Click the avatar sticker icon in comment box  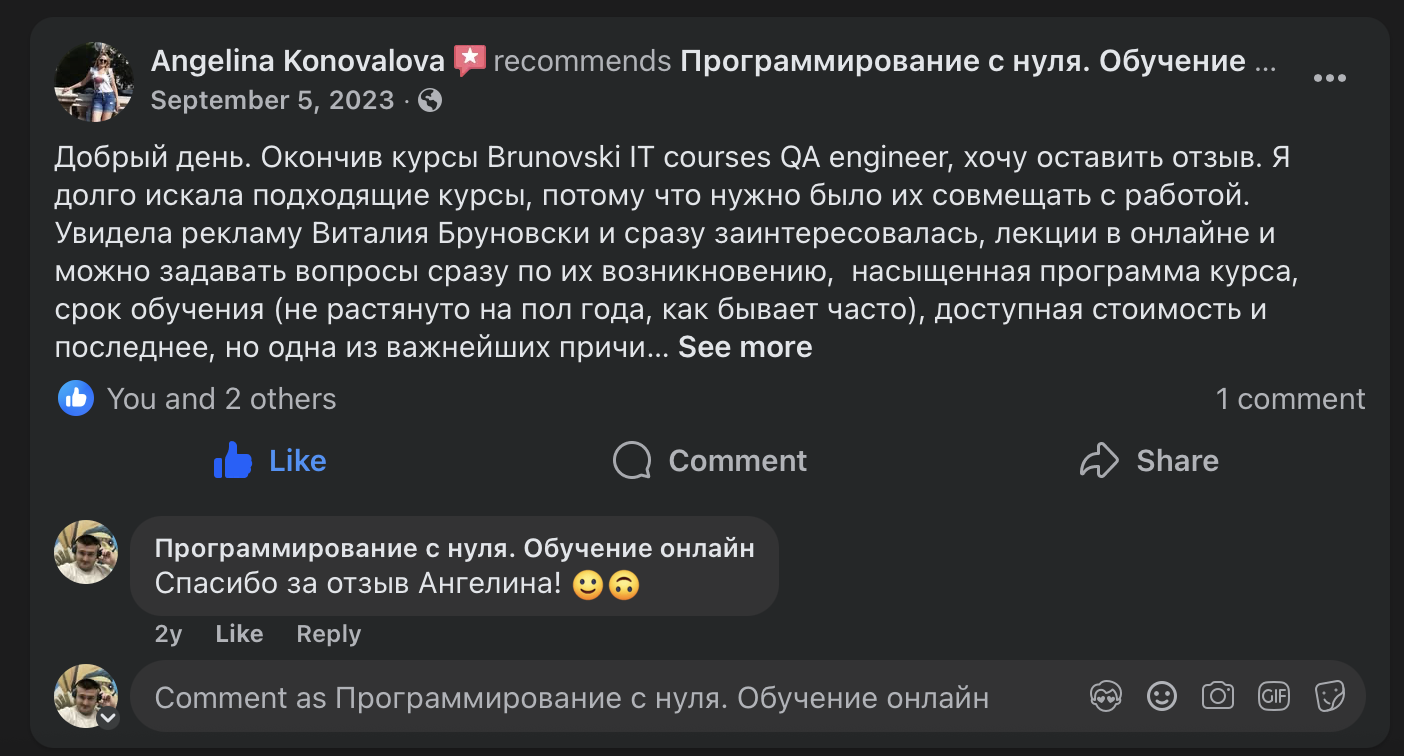point(1105,694)
